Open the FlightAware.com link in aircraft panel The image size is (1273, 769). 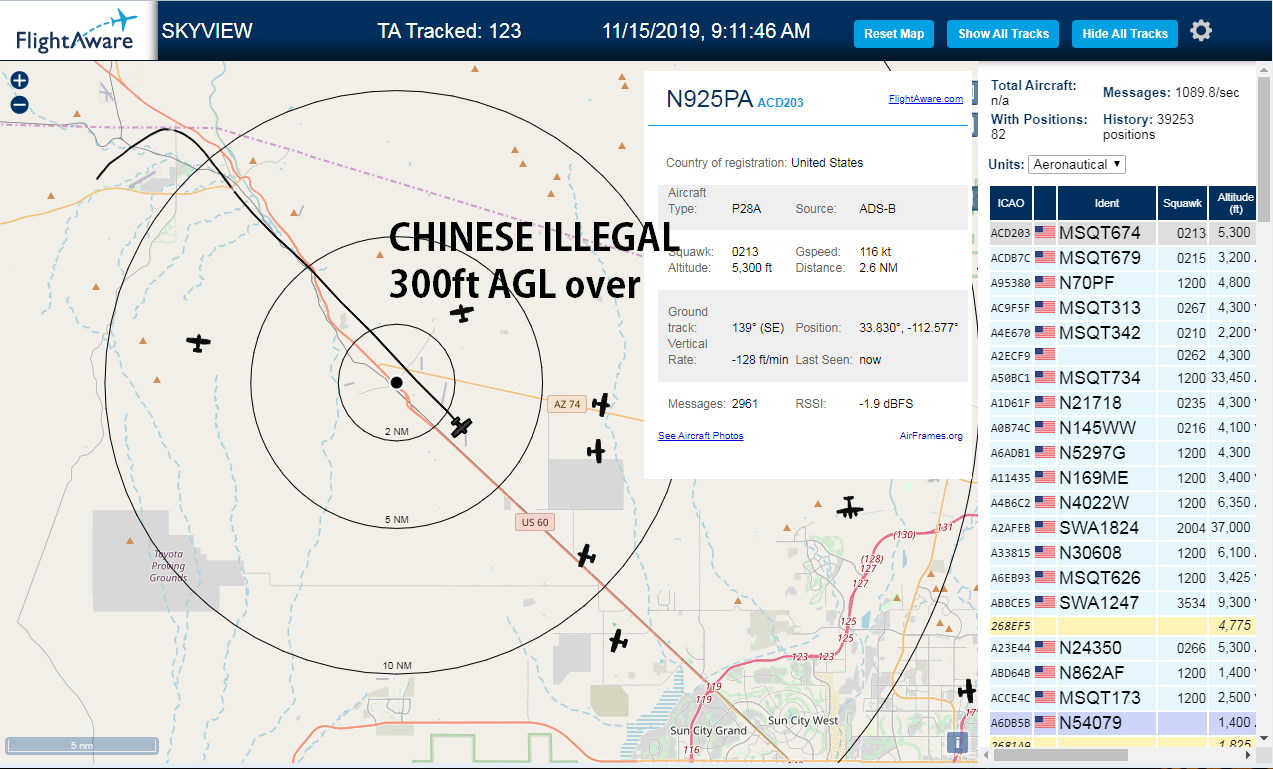[x=925, y=98]
